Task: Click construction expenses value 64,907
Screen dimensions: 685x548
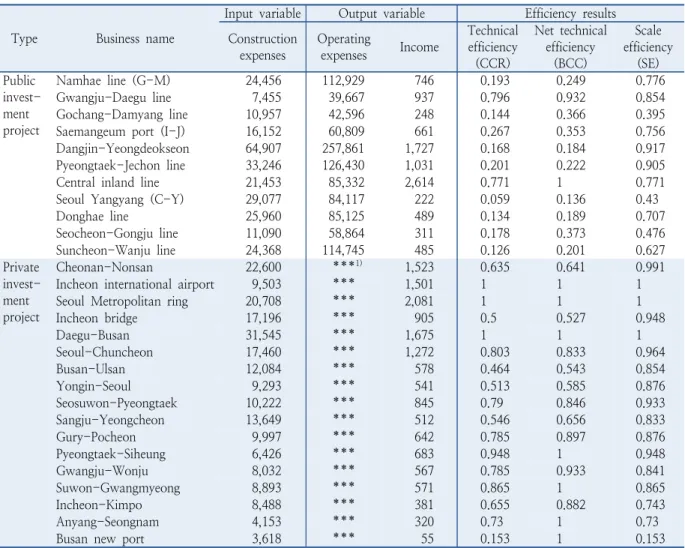Action: click(263, 149)
